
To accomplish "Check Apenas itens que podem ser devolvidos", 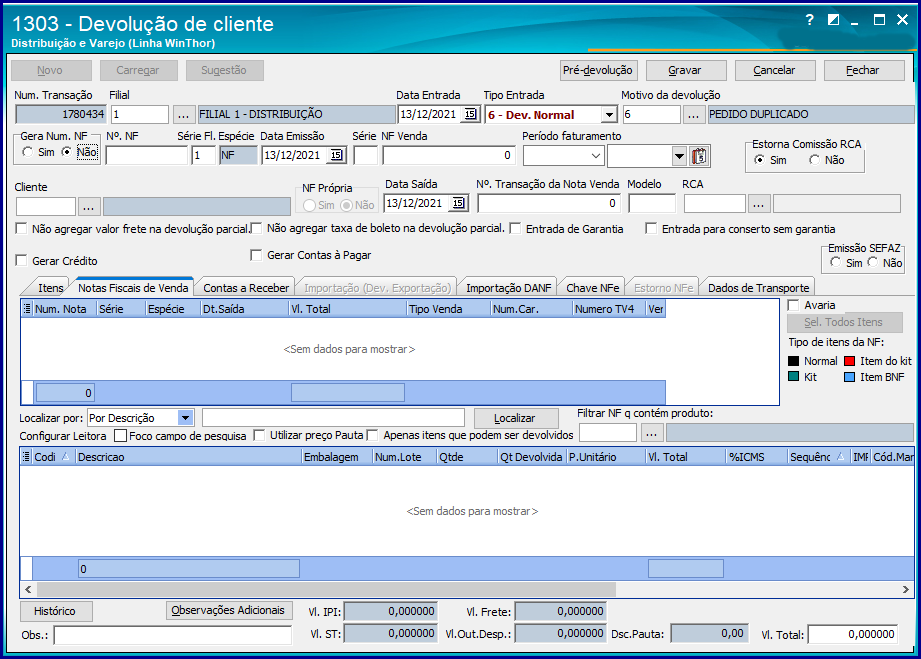I will point(372,435).
